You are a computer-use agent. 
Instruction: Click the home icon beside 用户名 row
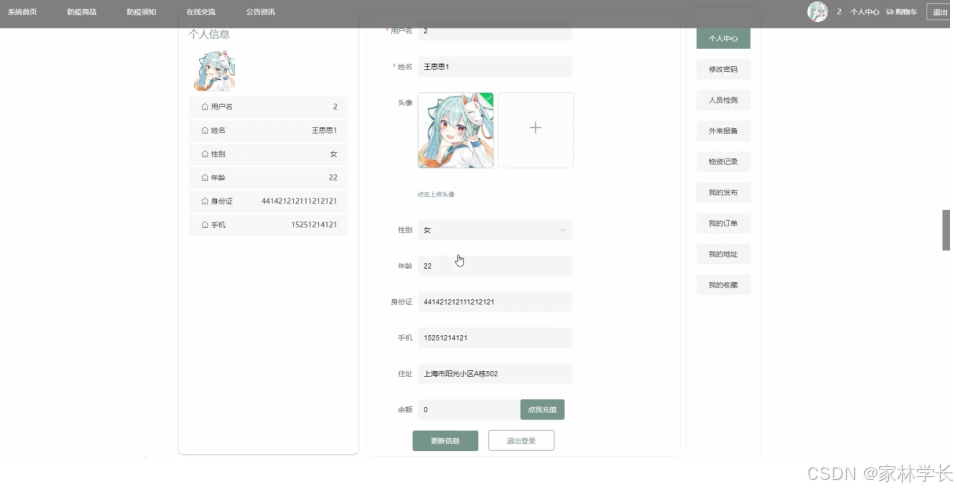click(205, 107)
